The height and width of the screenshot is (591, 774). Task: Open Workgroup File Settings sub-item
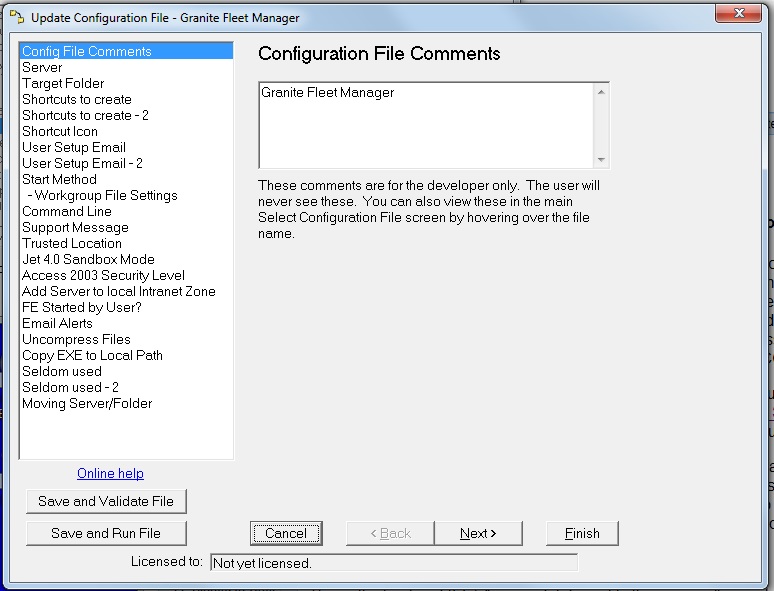click(126, 195)
